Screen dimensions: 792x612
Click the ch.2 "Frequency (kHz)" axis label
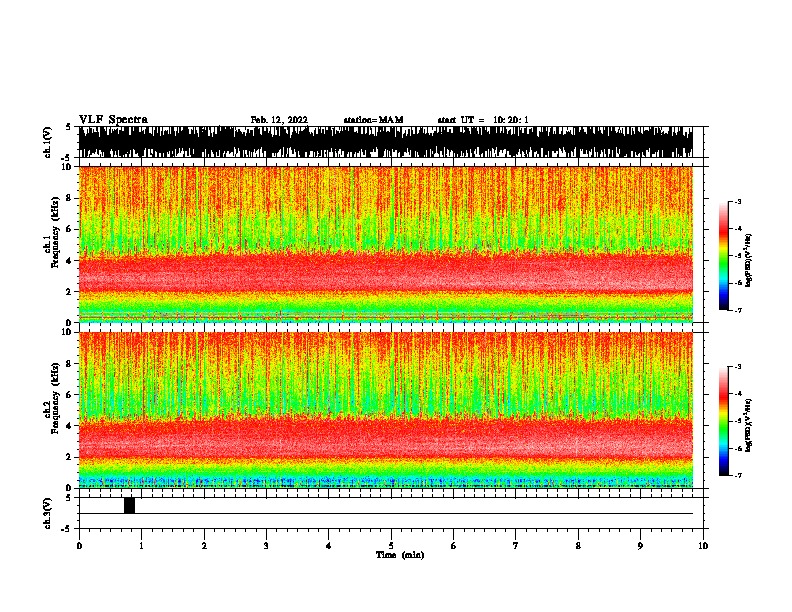pyautogui.click(x=55, y=397)
